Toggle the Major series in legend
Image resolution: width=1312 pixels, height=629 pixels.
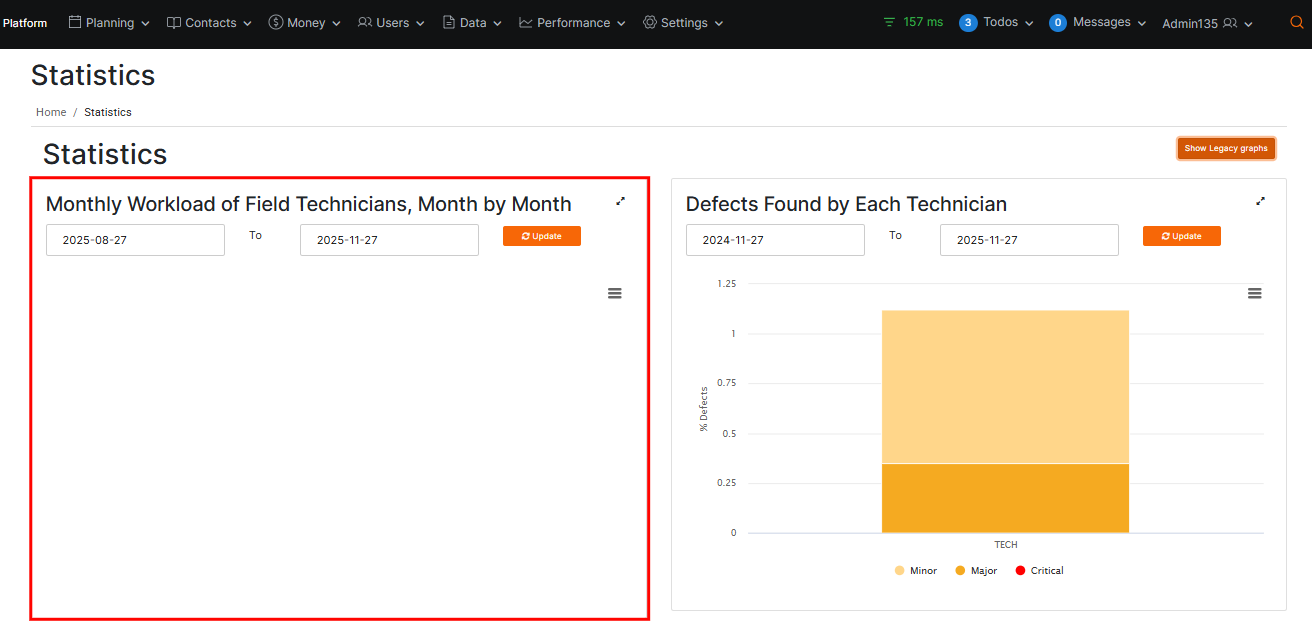(976, 571)
